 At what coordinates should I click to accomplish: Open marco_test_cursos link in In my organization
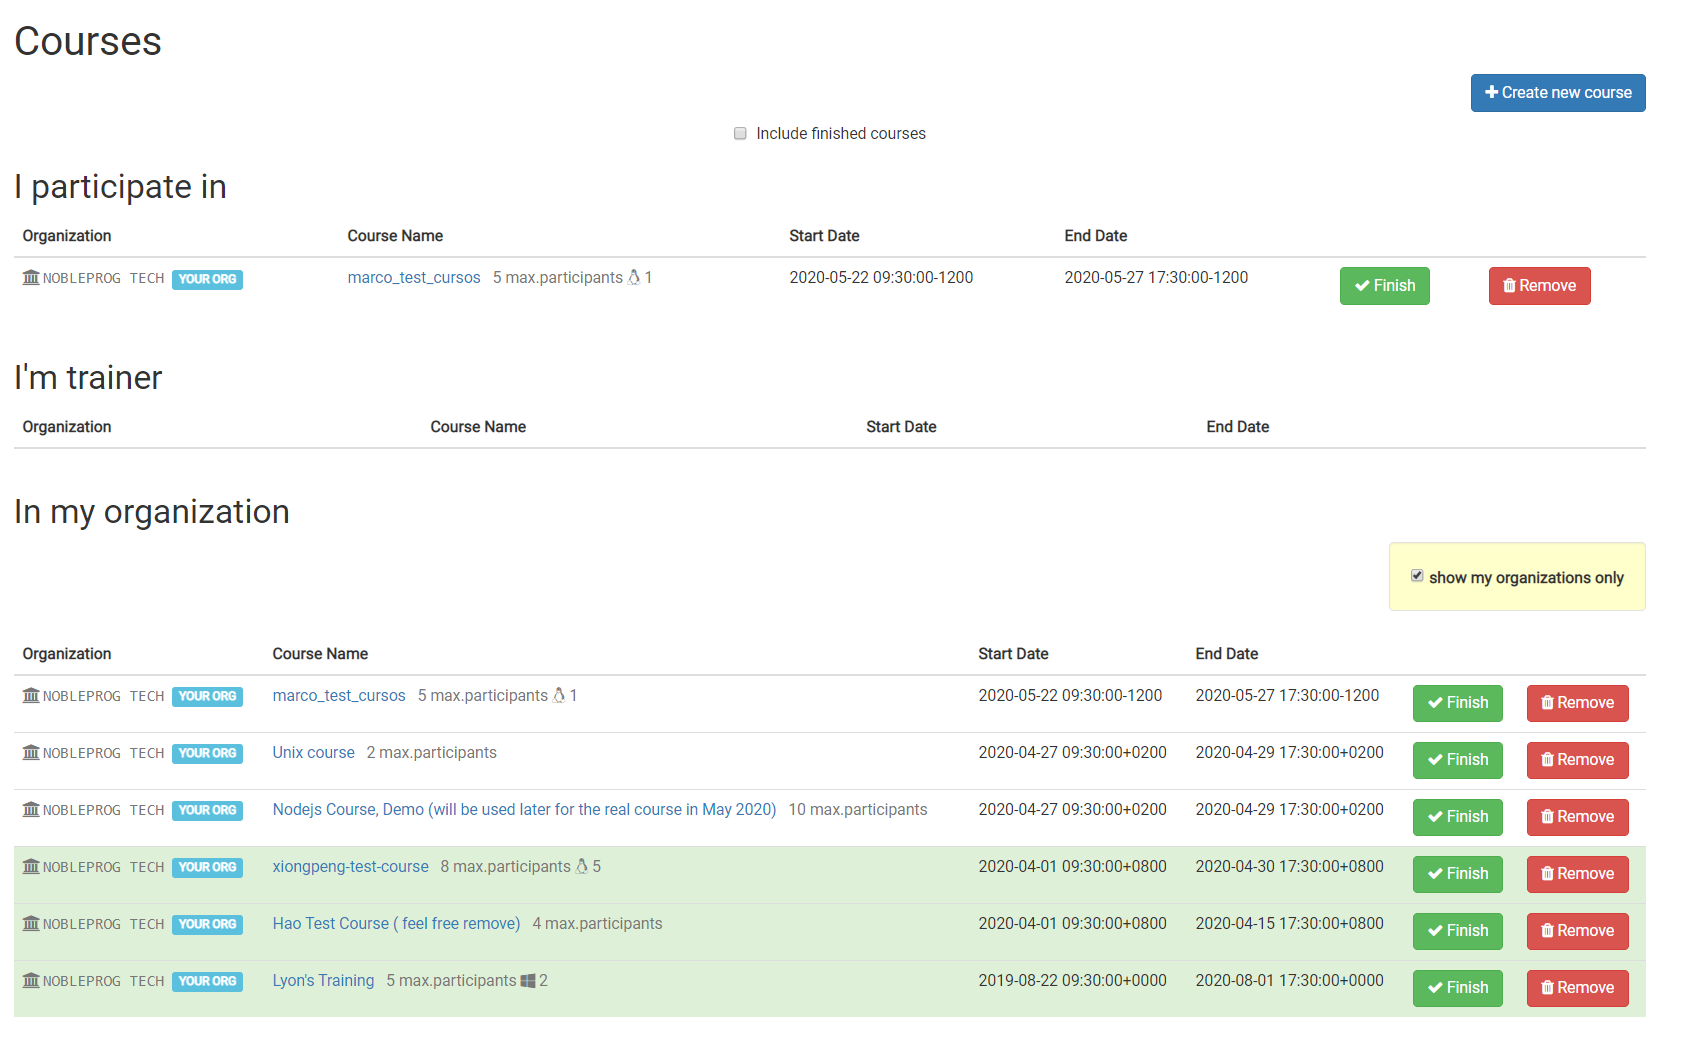pyautogui.click(x=339, y=696)
